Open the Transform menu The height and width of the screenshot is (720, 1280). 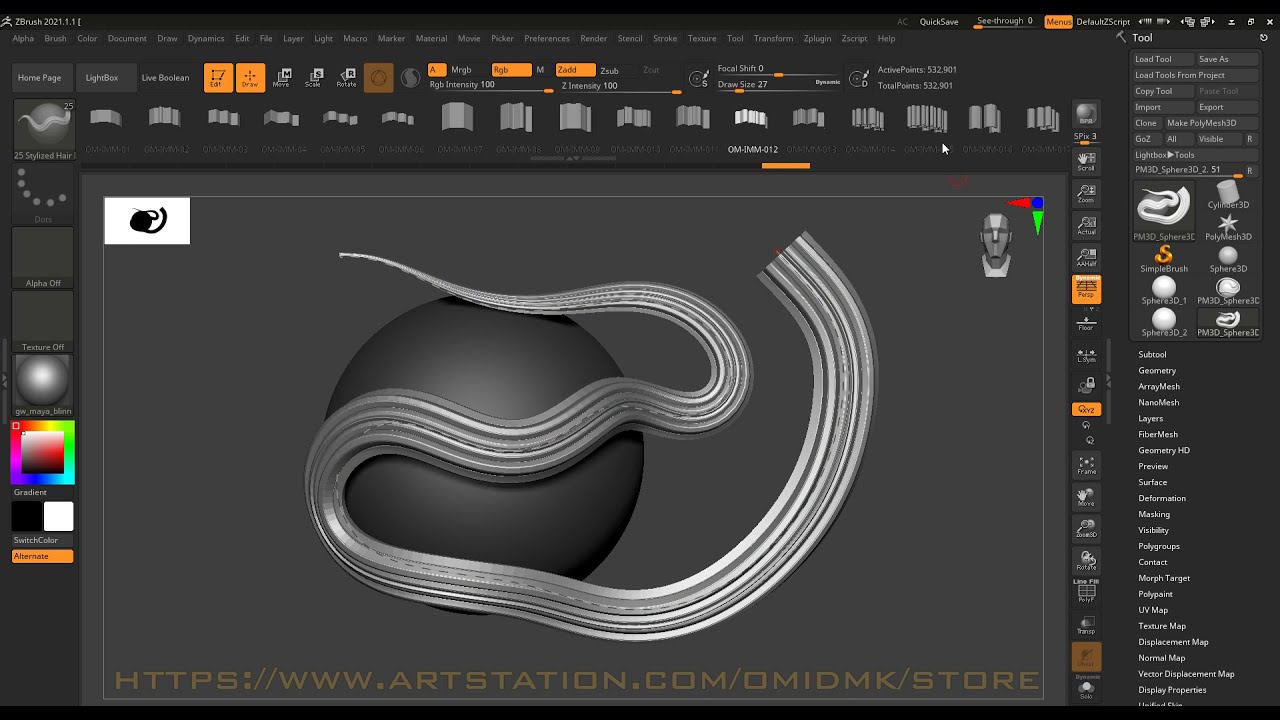(x=773, y=38)
